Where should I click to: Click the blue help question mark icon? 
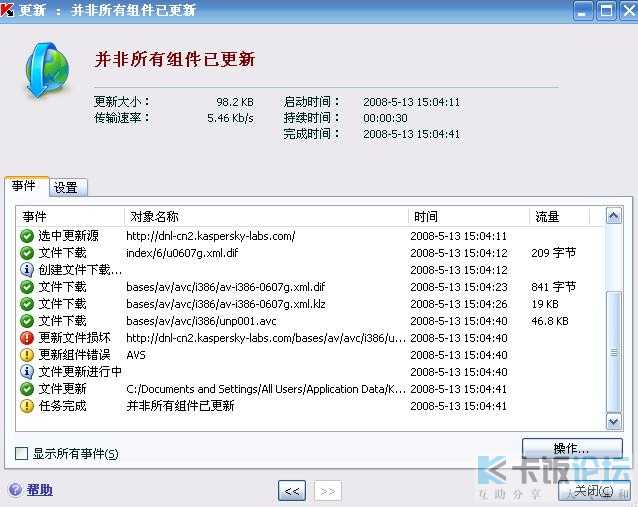15,490
